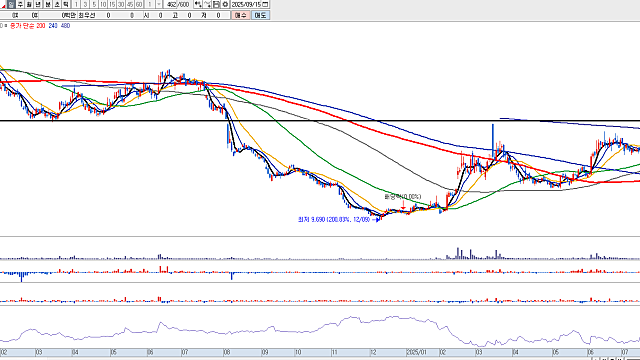
Task: Switch chart to 틱 (tick) period
Action: [x=66, y=4]
